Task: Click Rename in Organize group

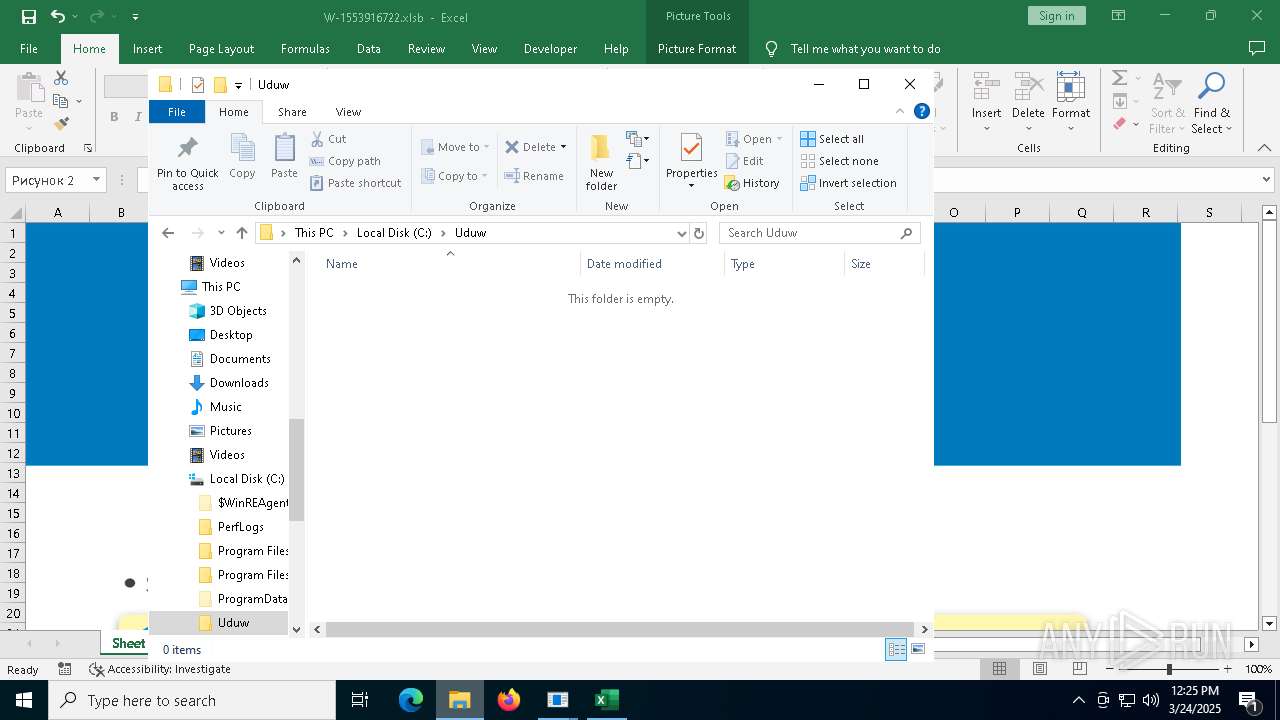Action: (x=534, y=176)
